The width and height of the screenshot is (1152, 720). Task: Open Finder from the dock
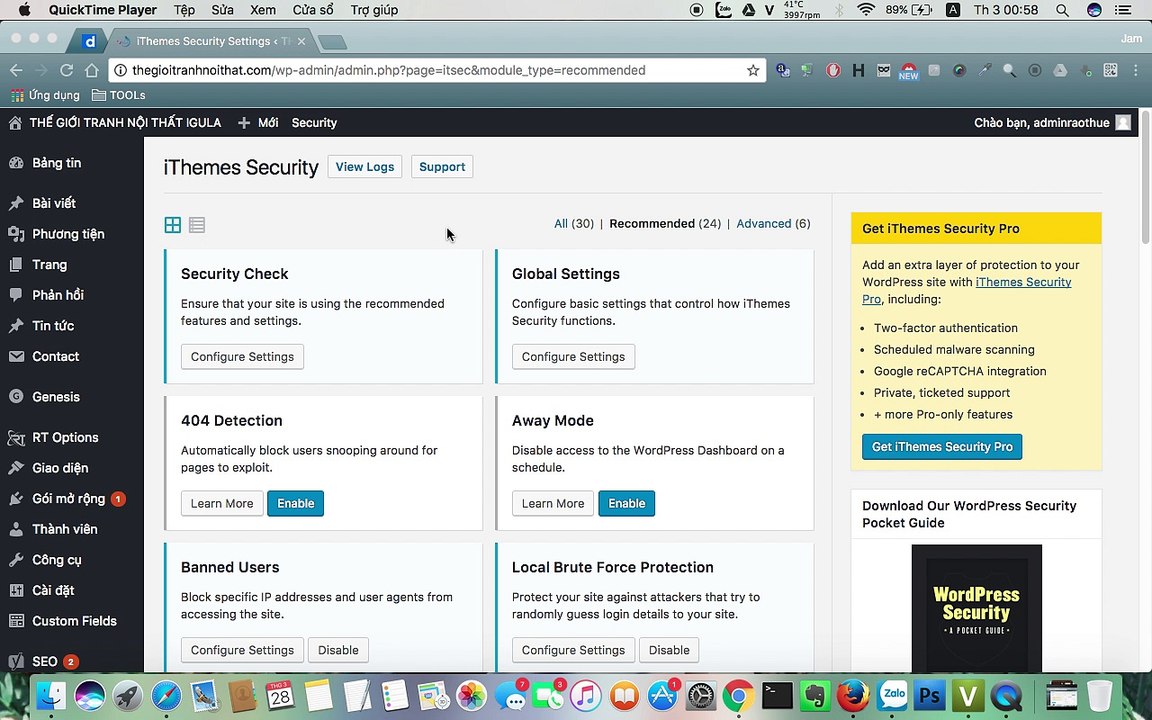[50, 695]
